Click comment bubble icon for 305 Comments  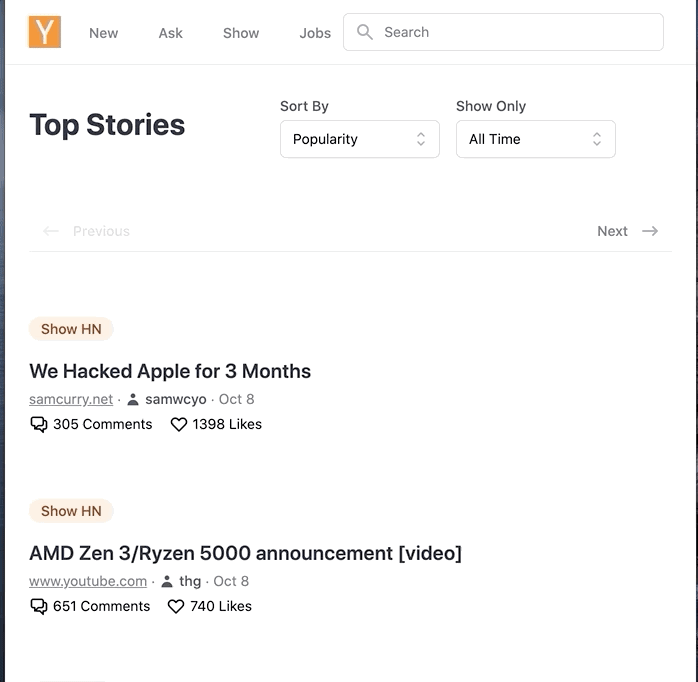click(x=39, y=424)
